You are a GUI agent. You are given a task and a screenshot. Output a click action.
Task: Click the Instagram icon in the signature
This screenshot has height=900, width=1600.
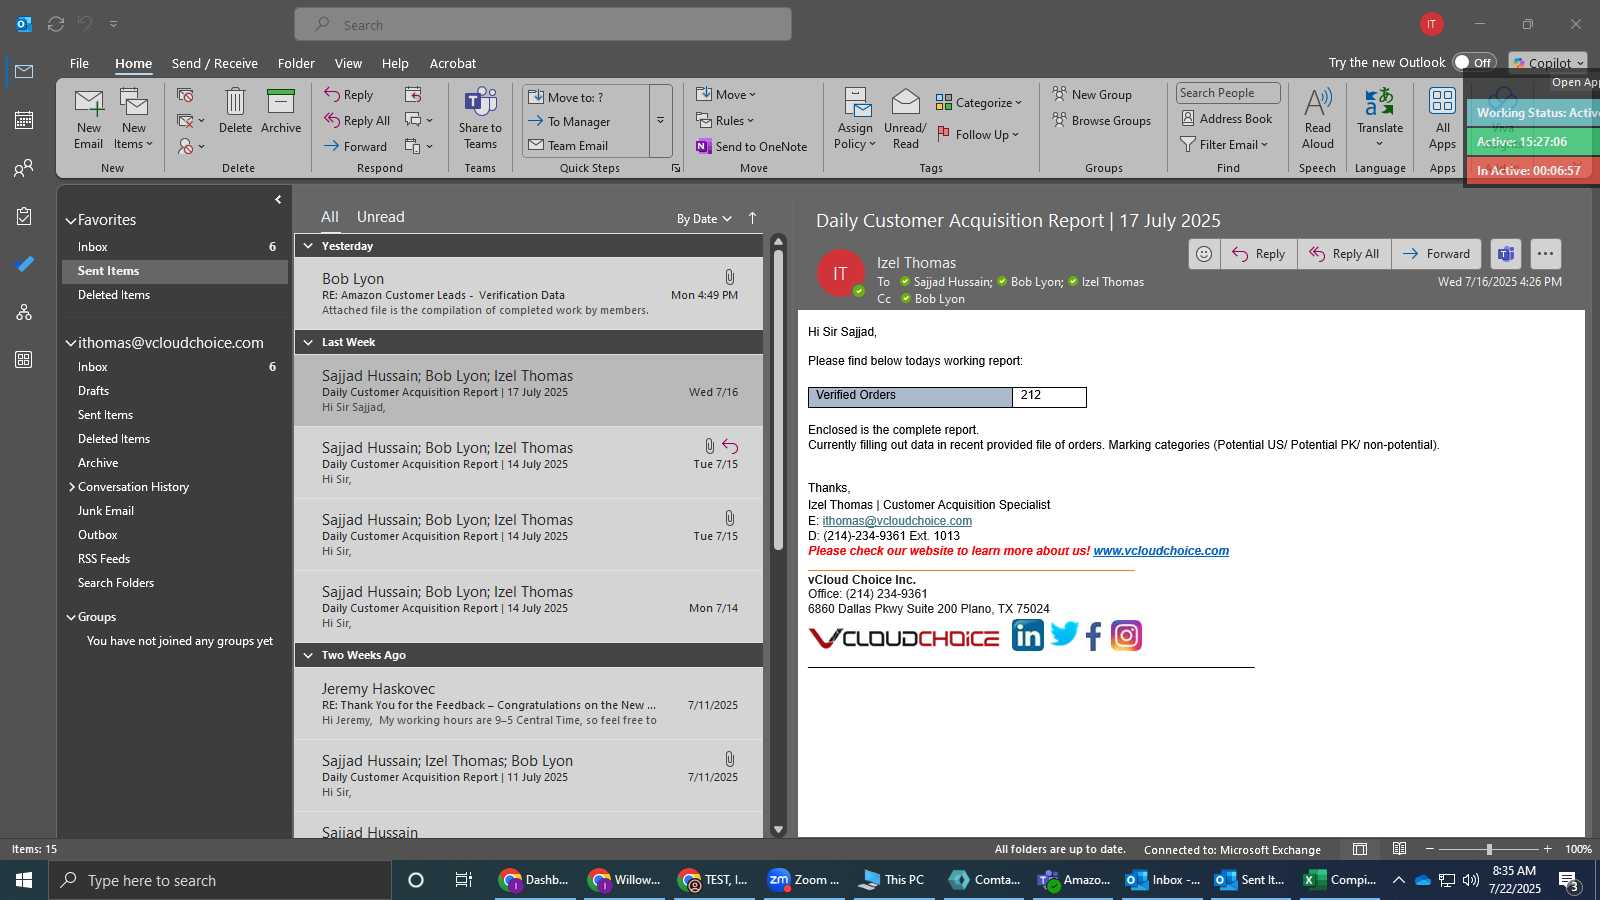(1126, 635)
